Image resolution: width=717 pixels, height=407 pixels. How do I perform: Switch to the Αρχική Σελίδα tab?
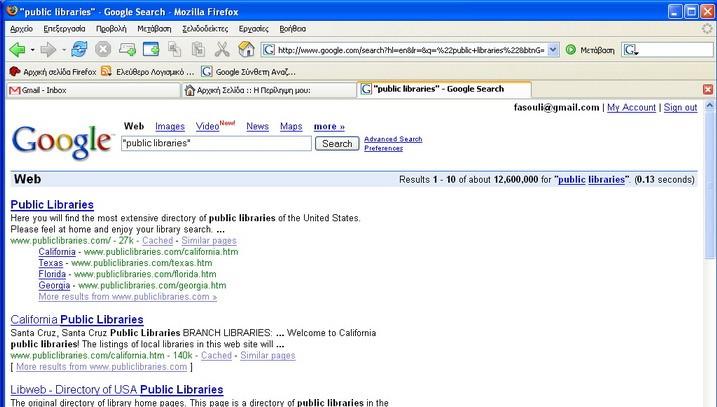[268, 90]
